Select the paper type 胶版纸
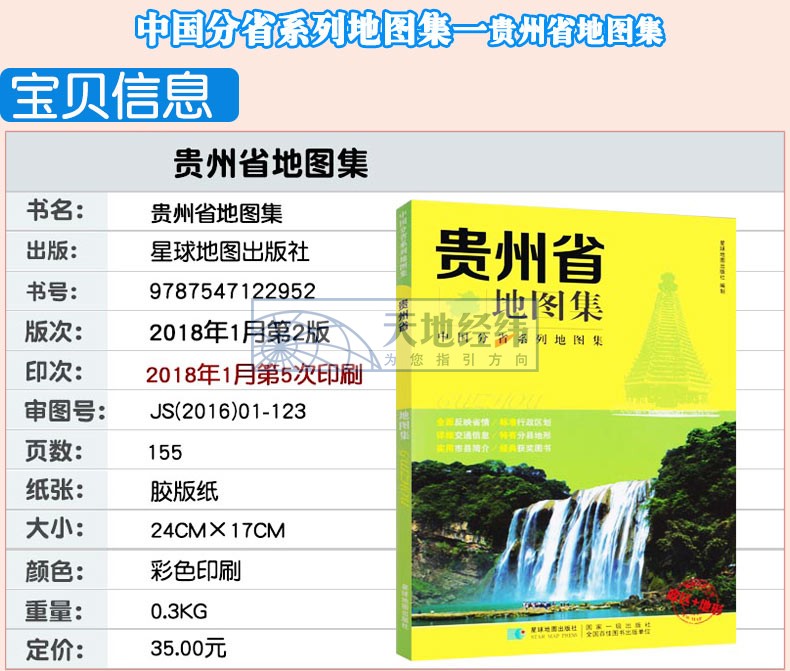This screenshot has width=790, height=671. point(184,492)
